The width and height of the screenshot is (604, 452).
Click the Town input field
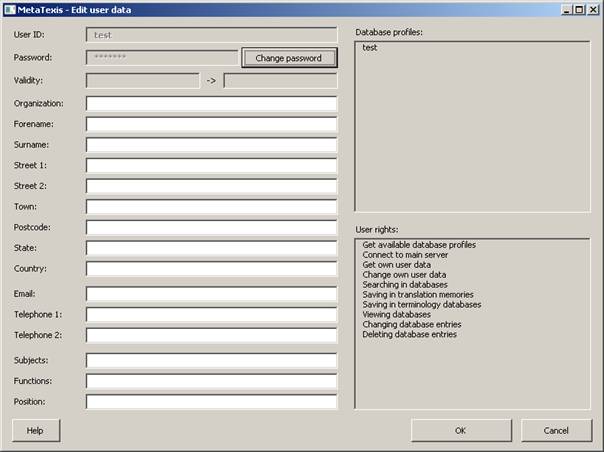point(211,207)
